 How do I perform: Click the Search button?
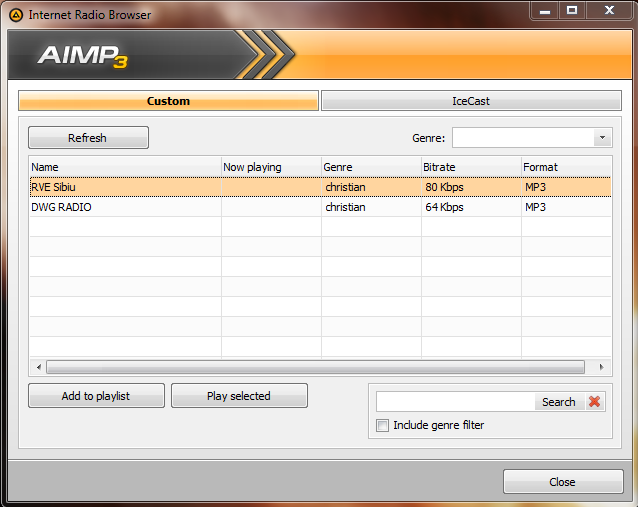pos(559,402)
